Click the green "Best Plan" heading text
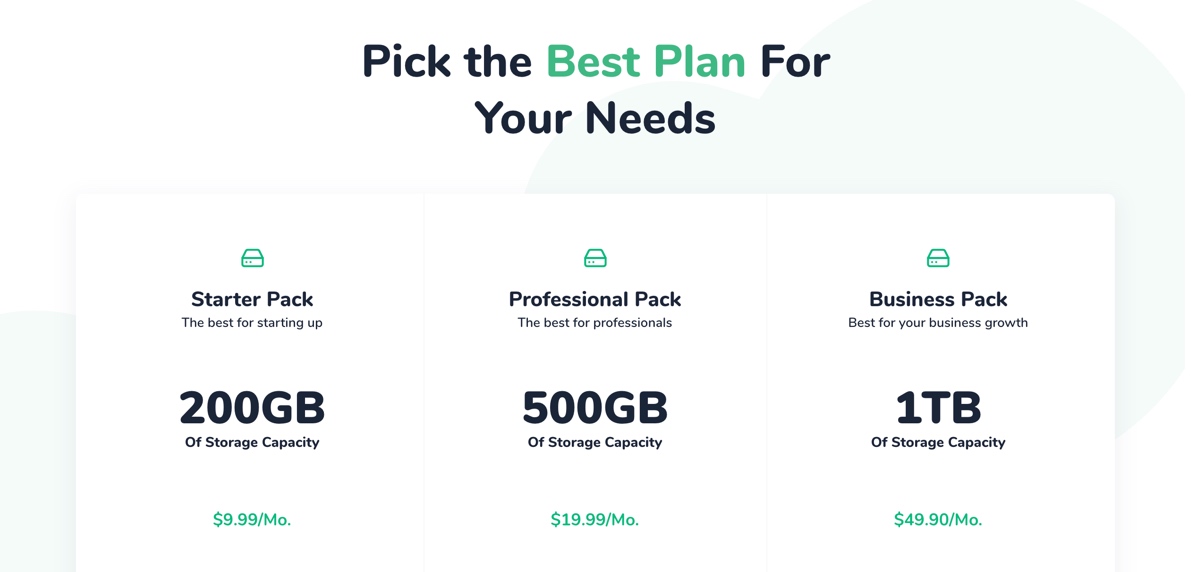The height and width of the screenshot is (572, 1191). pyautogui.click(x=646, y=62)
